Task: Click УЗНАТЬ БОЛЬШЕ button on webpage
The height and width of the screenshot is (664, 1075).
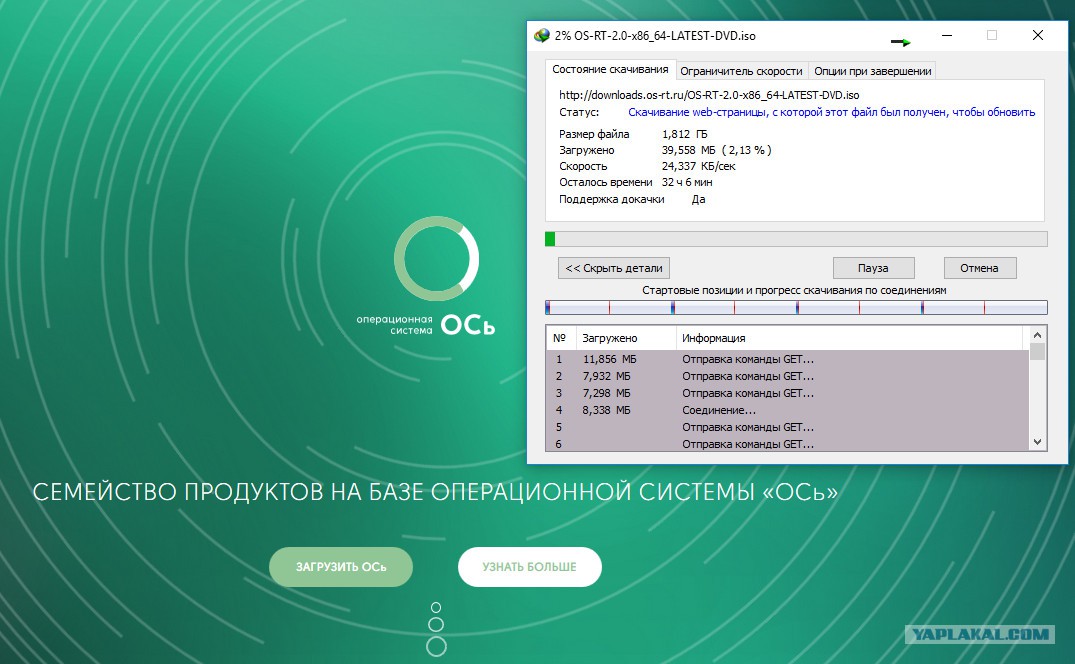Action: click(x=529, y=567)
